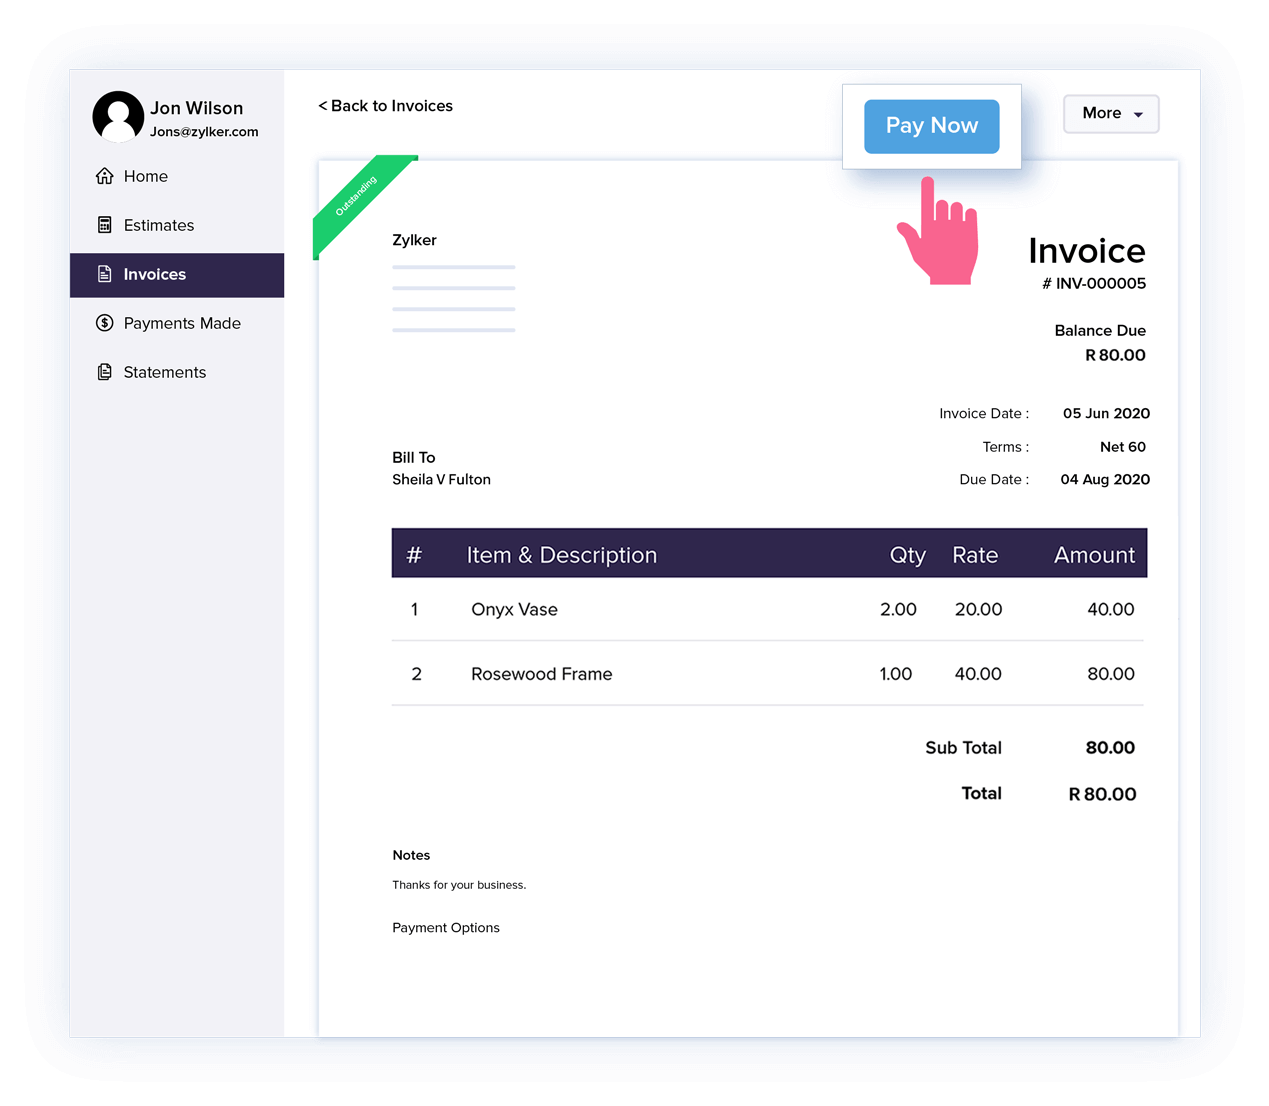Click the Jons@zylker.com email text

pyautogui.click(x=204, y=132)
